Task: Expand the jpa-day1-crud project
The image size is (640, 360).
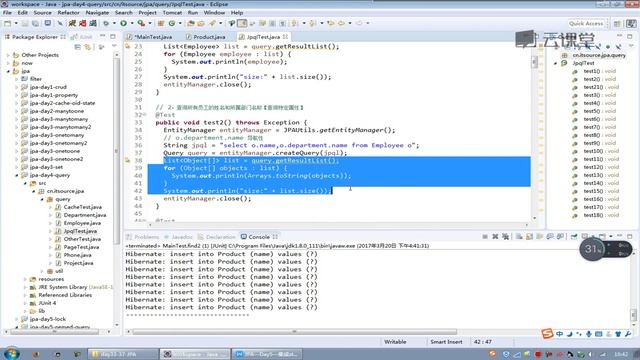Action: 16,87
